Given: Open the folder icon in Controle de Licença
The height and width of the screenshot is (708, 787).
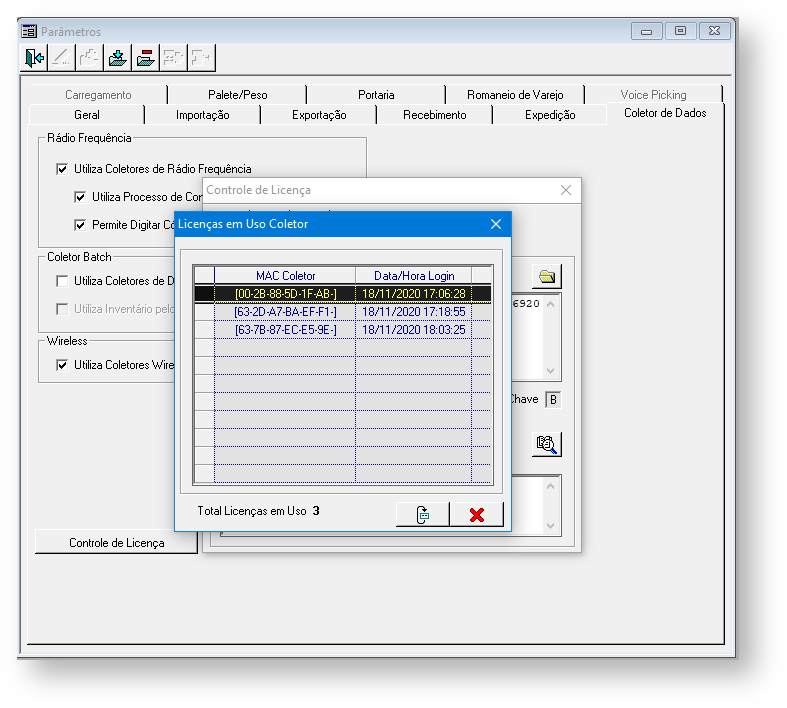Looking at the screenshot, I should click(x=547, y=276).
